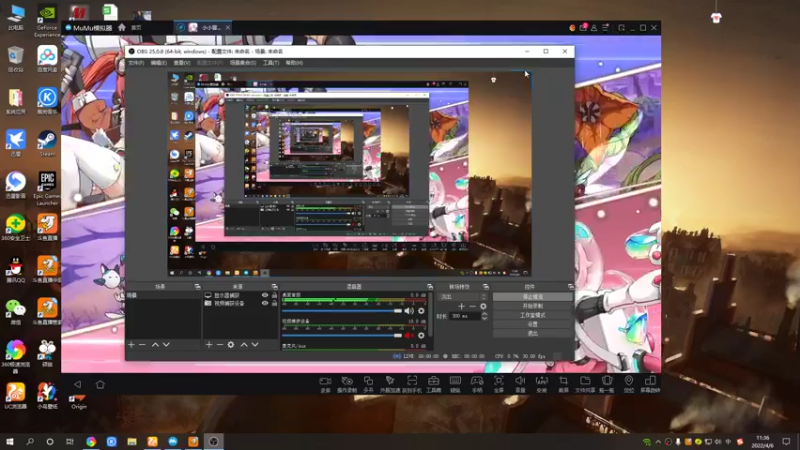Add a new source with the plus icon

(x=209, y=345)
